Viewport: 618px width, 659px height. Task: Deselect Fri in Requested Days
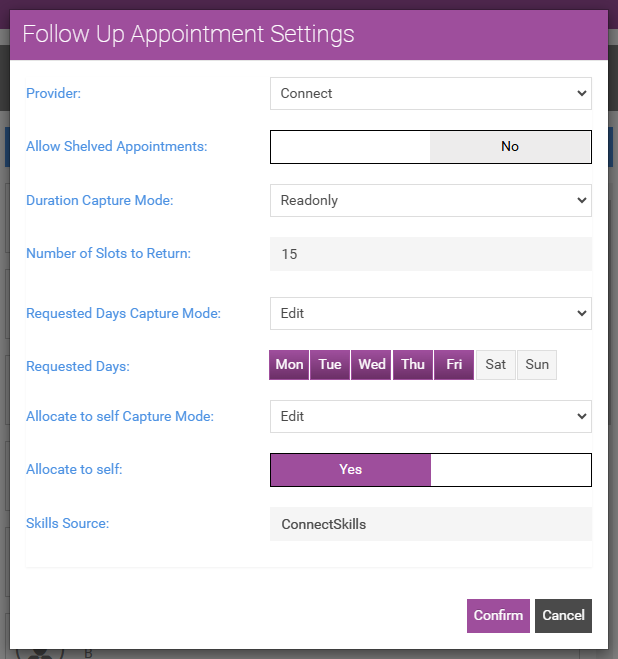tap(454, 364)
